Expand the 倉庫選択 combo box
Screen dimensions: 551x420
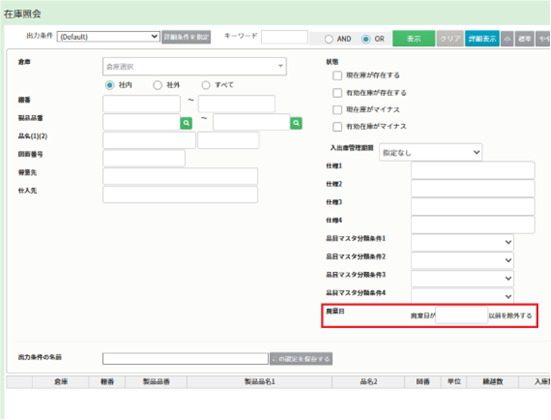tap(194, 66)
